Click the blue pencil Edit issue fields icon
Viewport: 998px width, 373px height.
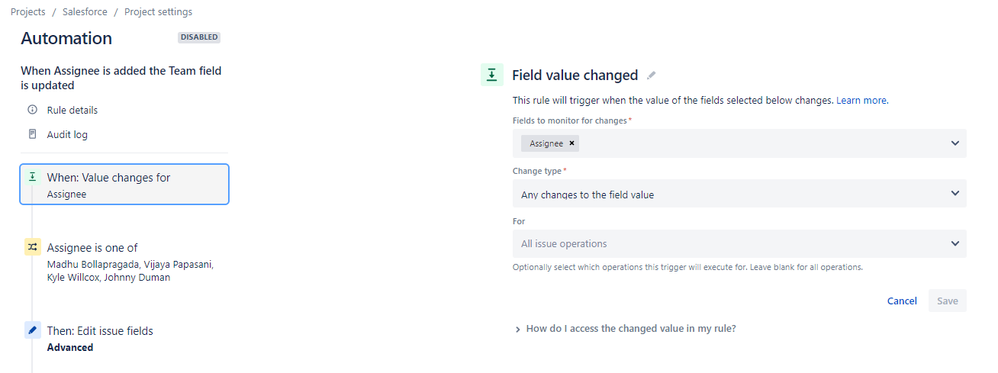32,330
